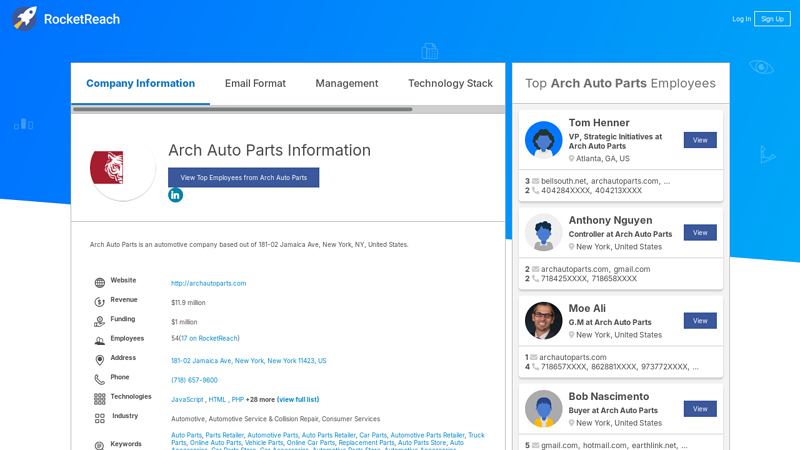Click the (718) 657-9600 phone link
Screen dimensions: 800x450
(194, 380)
